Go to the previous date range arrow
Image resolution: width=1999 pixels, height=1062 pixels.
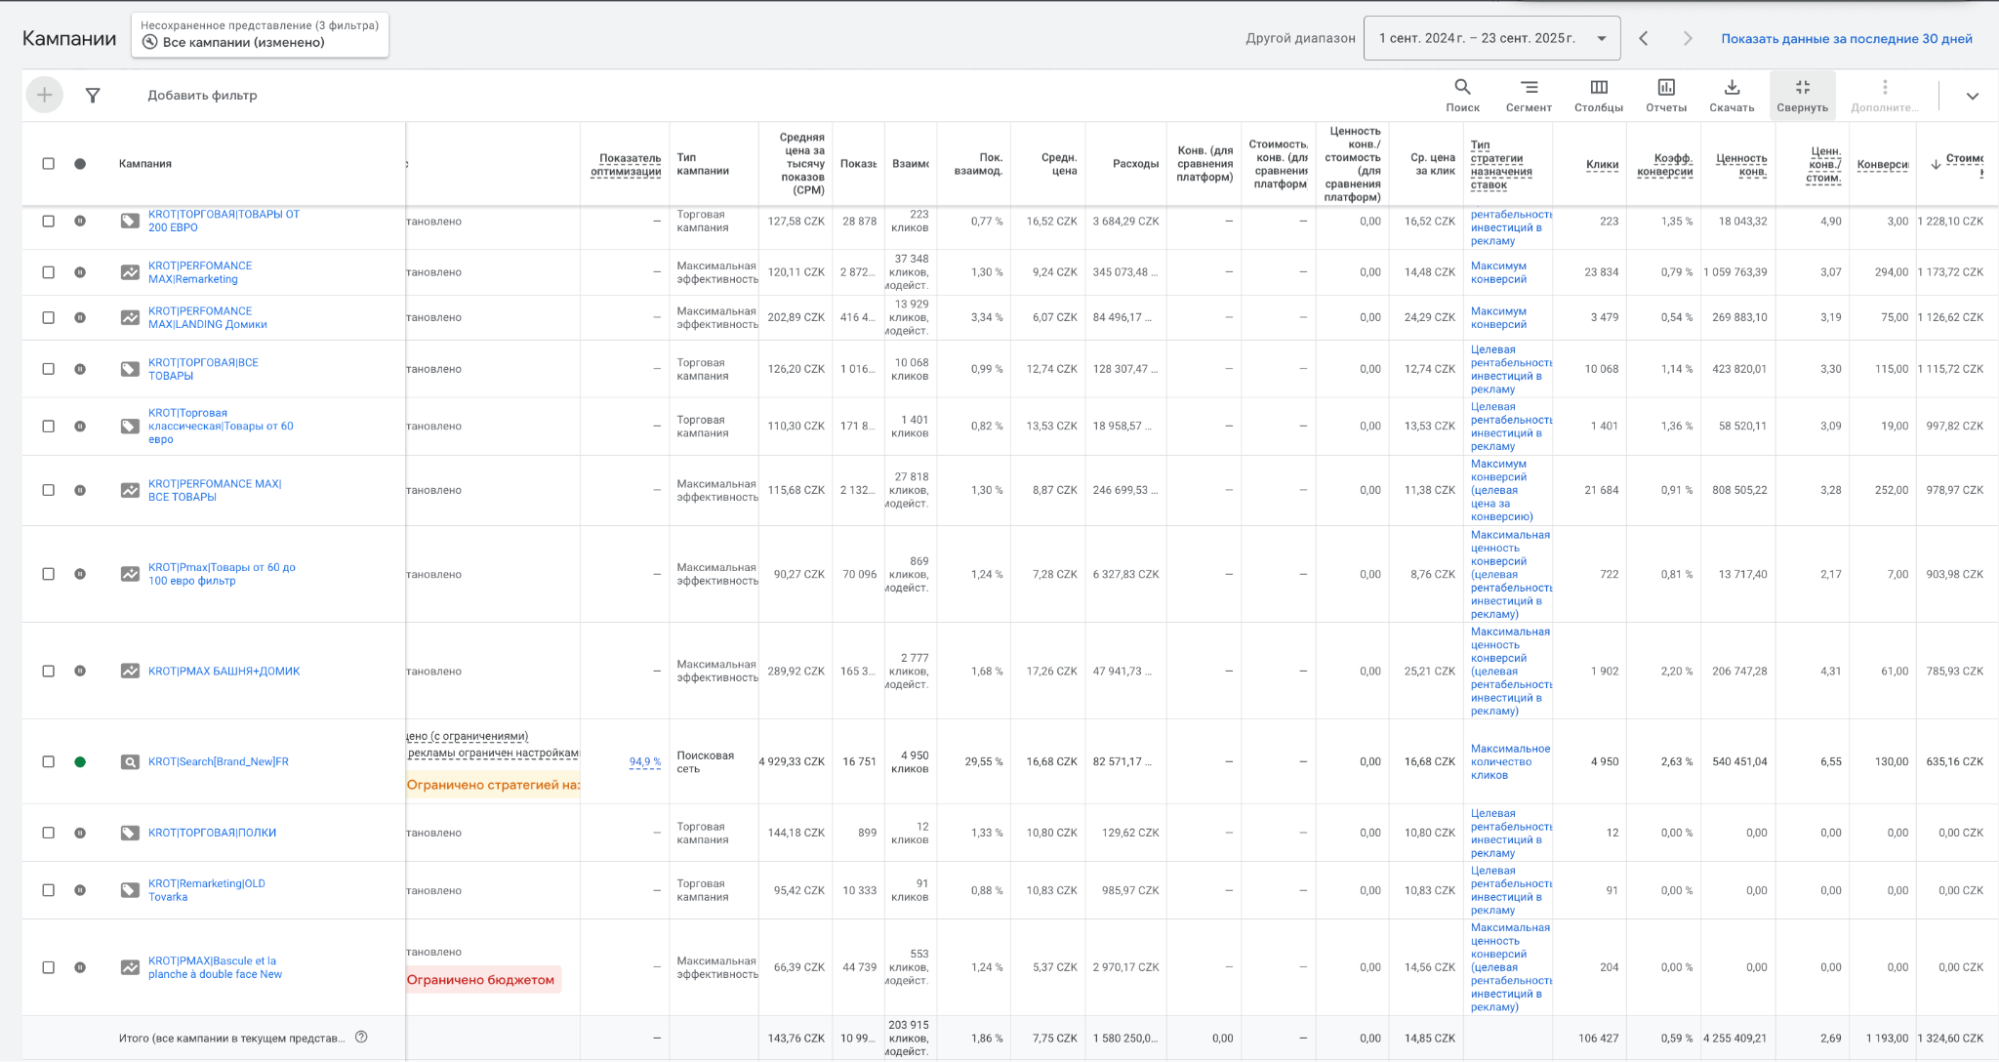(1644, 38)
